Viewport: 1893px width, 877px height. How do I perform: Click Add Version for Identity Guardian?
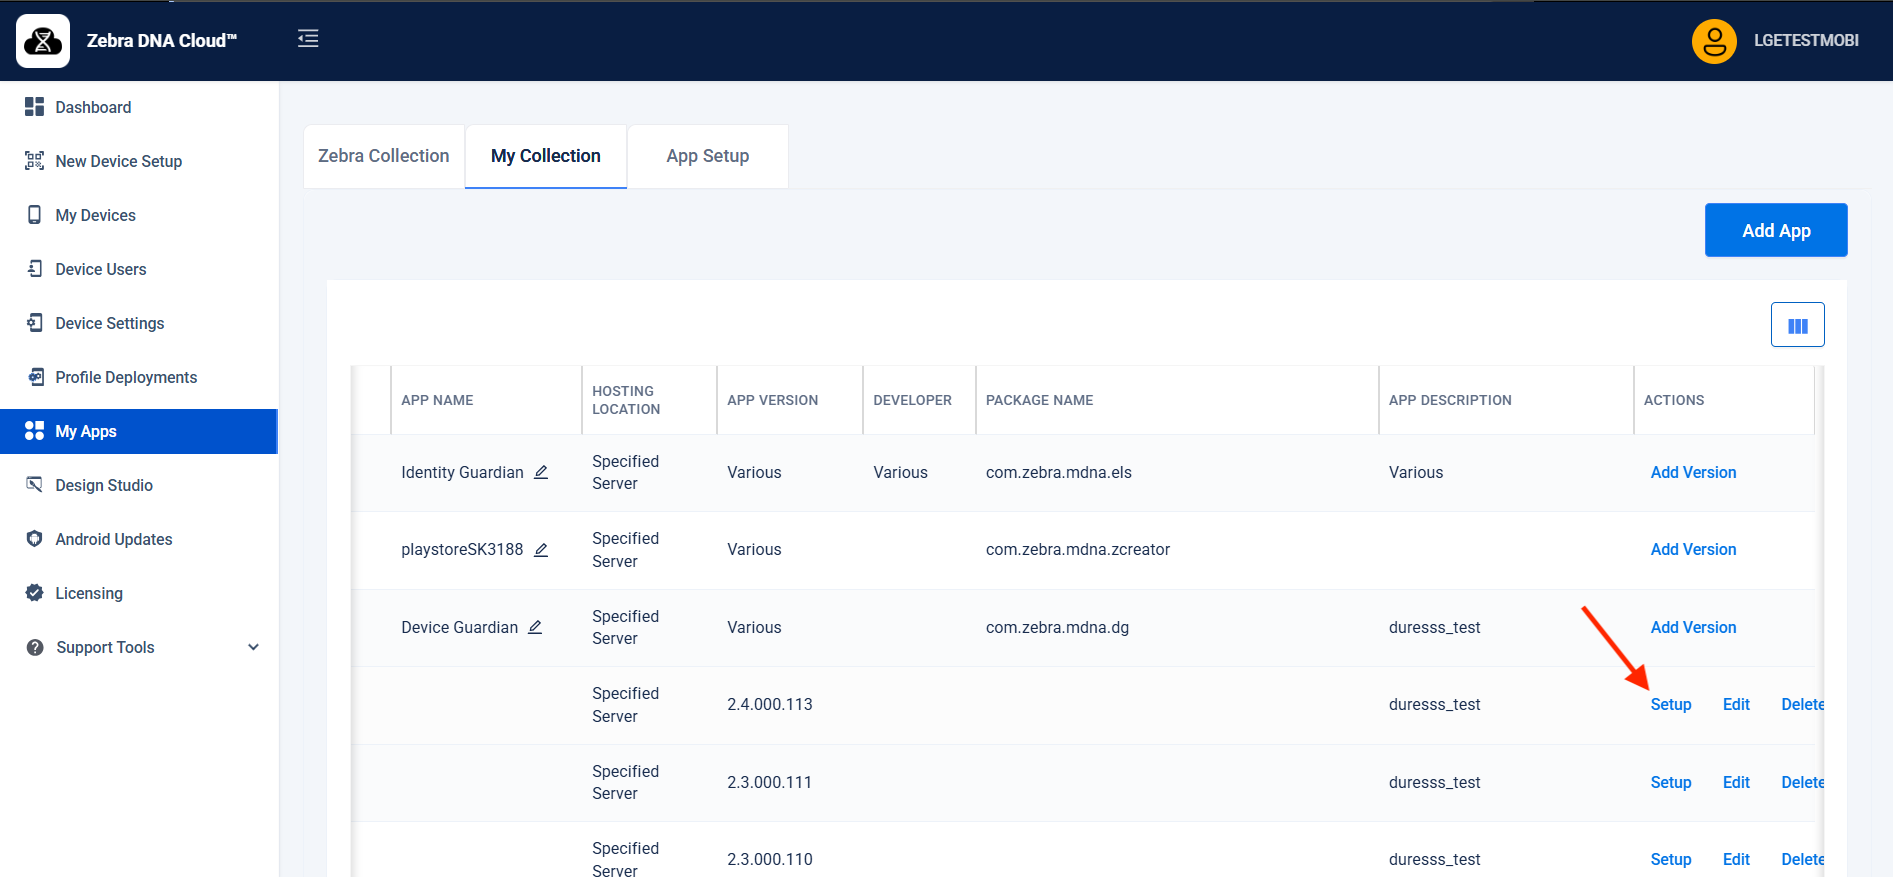[1693, 472]
